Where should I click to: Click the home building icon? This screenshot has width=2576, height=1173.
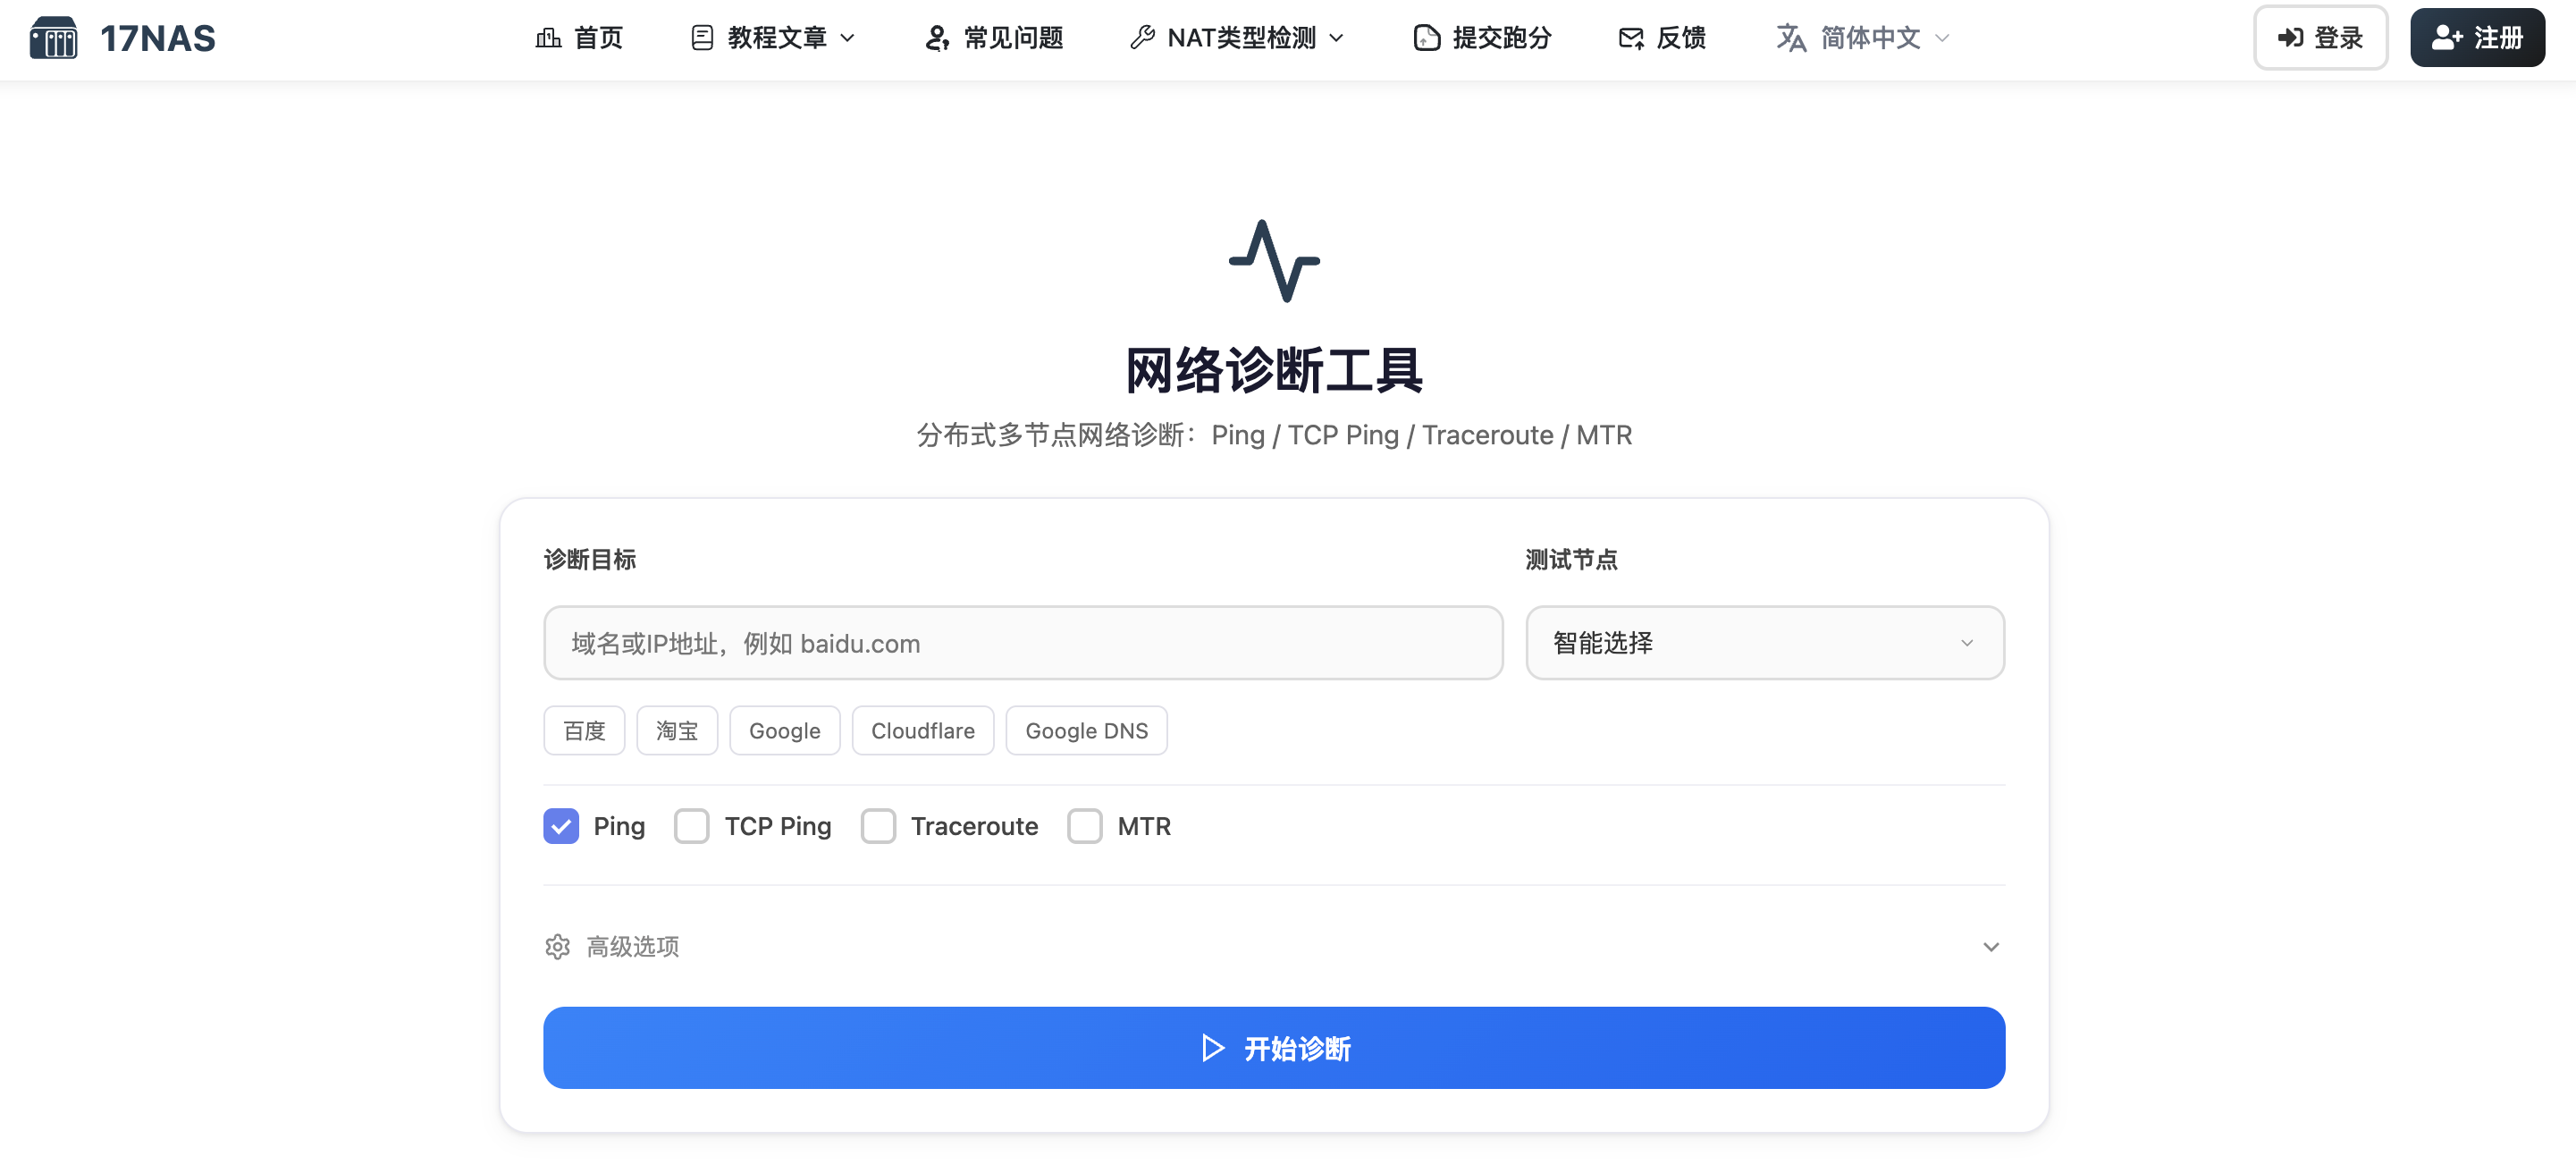click(x=548, y=38)
